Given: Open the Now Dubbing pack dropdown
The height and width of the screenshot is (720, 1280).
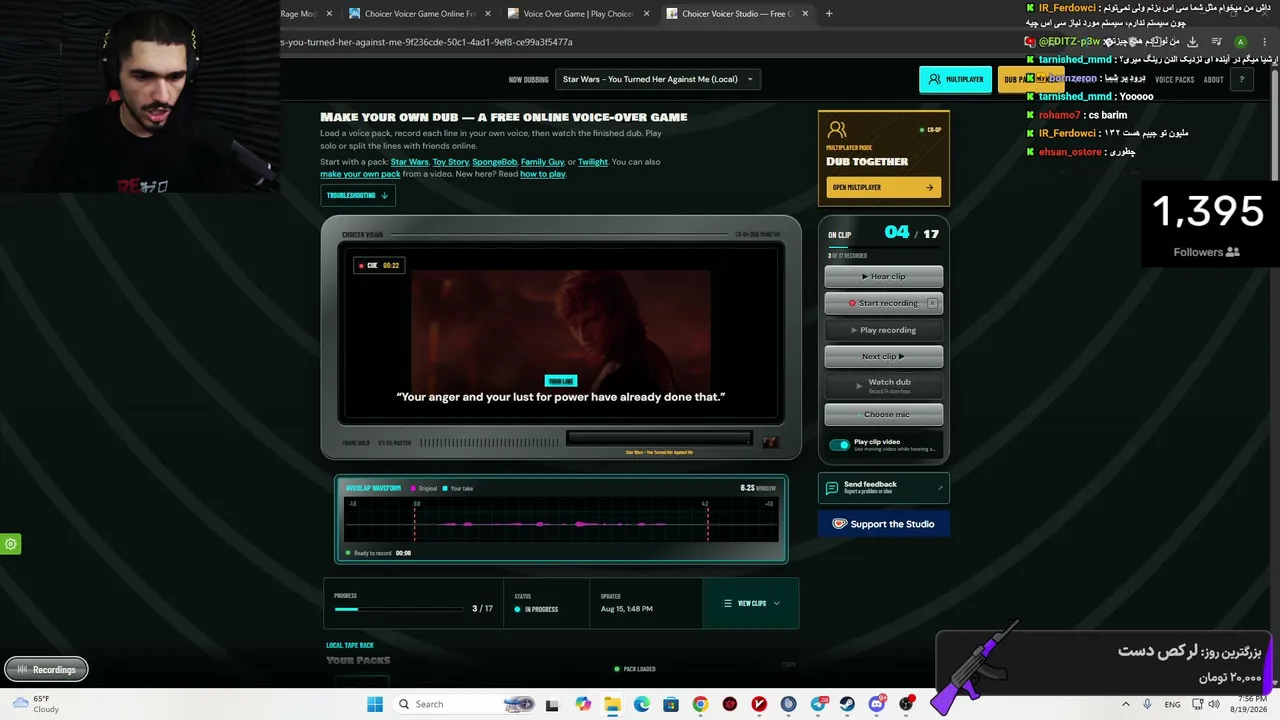Looking at the screenshot, I should (657, 79).
